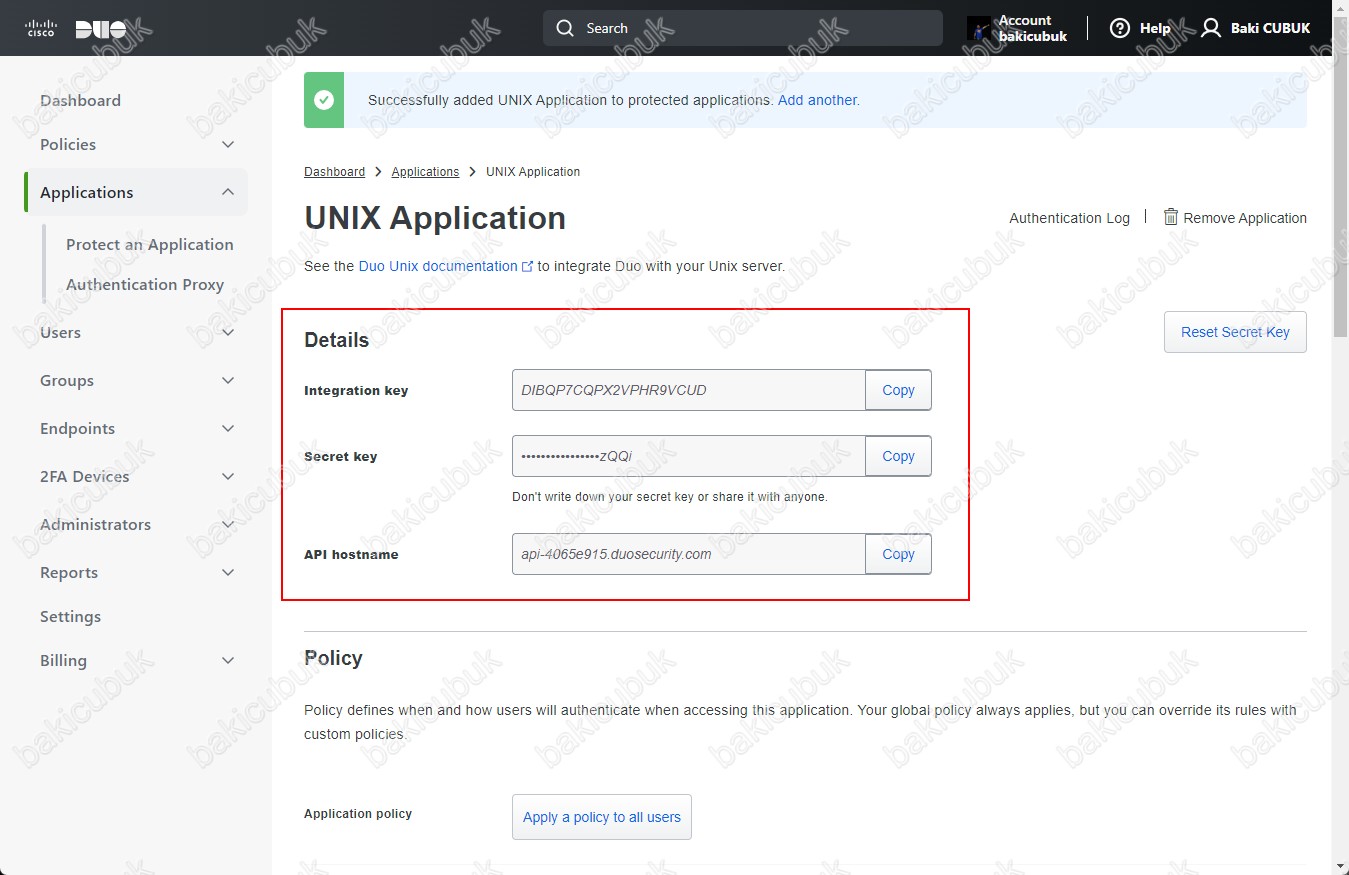
Task: Click the account avatar thumbnail
Action: click(979, 28)
